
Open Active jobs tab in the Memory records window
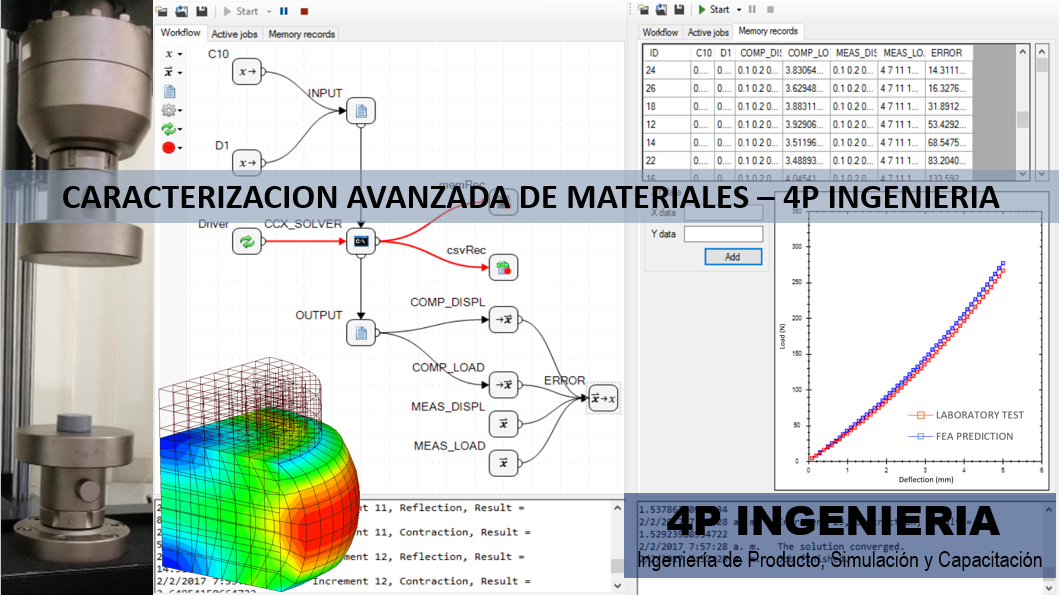coord(708,32)
